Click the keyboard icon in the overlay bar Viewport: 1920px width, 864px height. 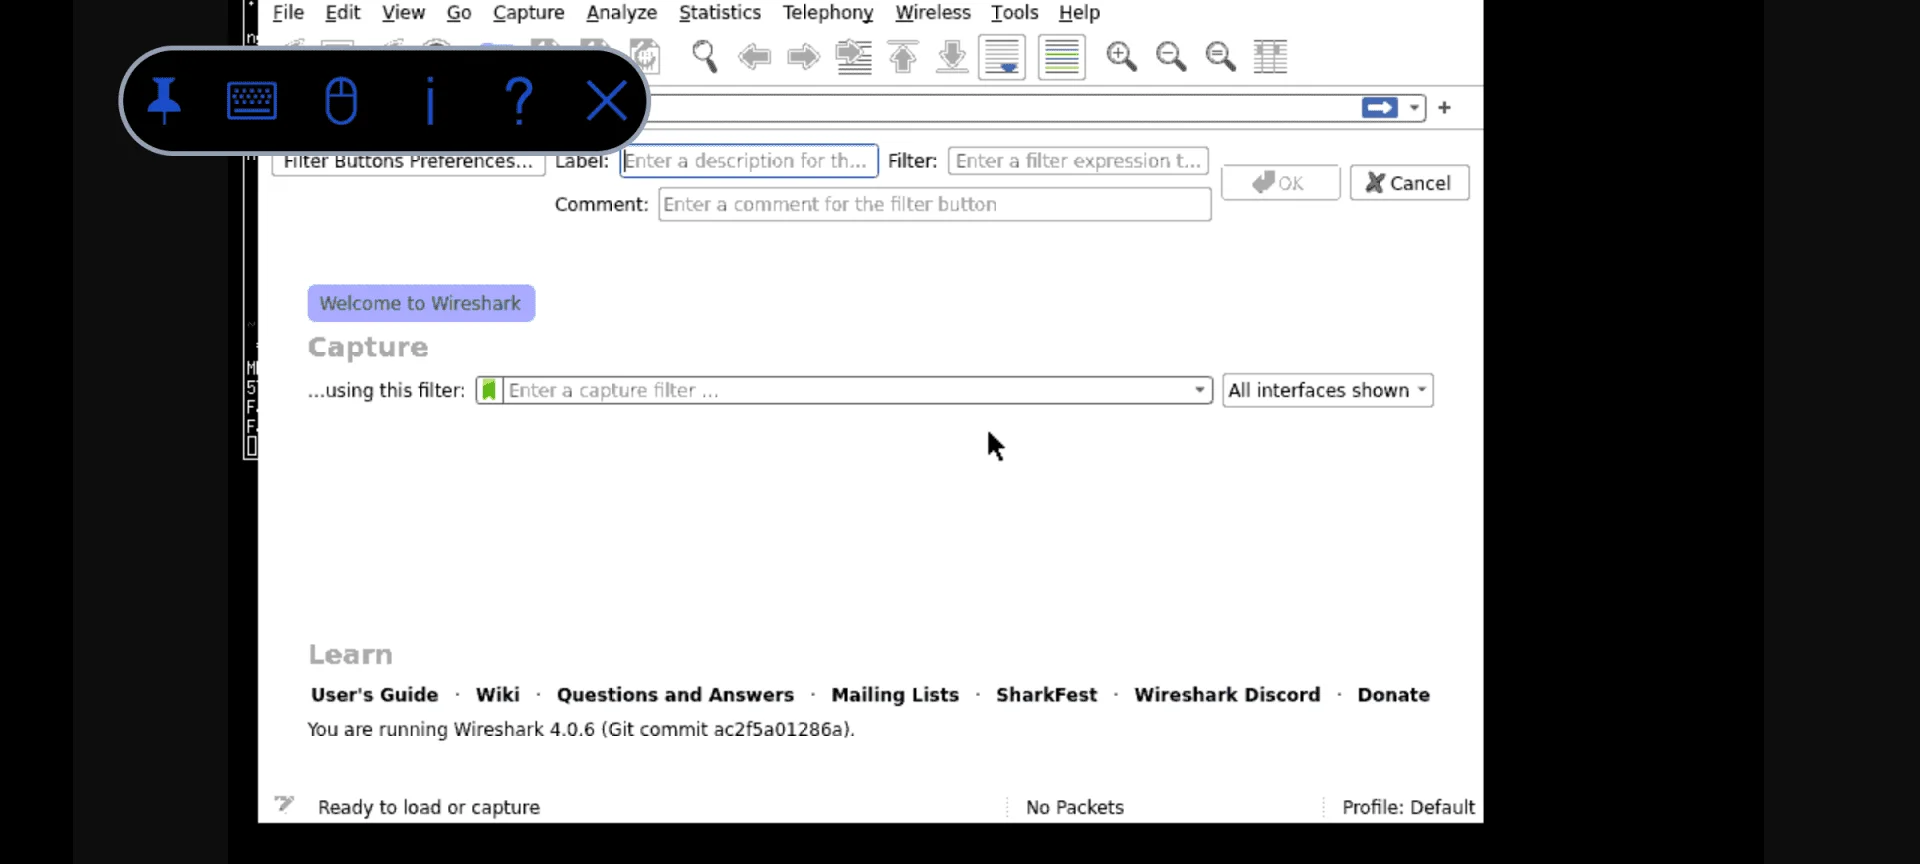(x=252, y=101)
